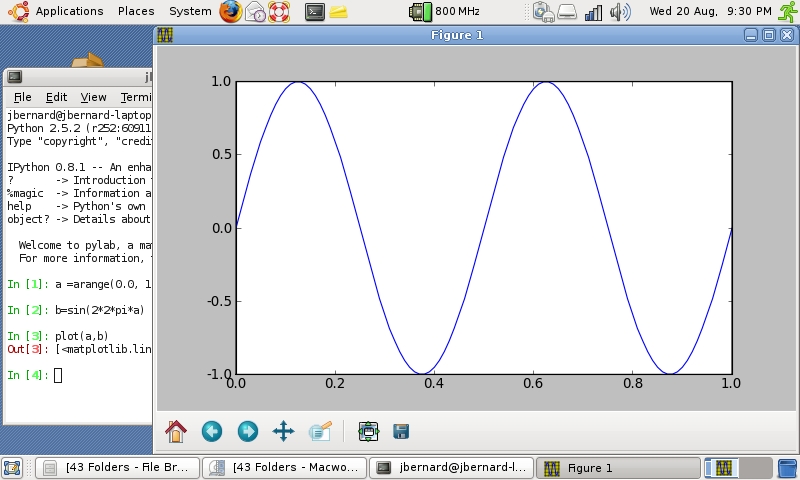The image size is (800, 480).
Task: Go forward to next plot view
Action: click(247, 431)
